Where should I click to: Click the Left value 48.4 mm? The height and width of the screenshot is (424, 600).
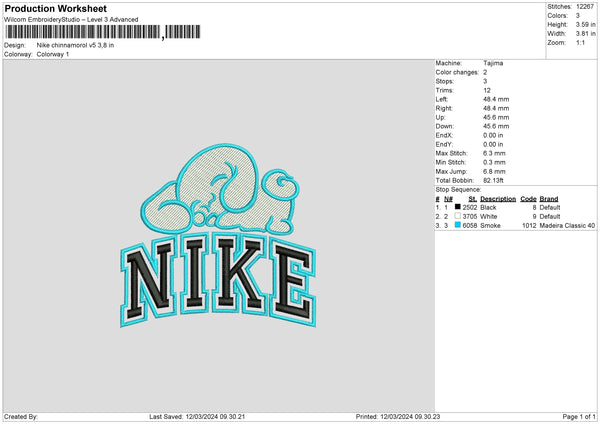(x=496, y=99)
